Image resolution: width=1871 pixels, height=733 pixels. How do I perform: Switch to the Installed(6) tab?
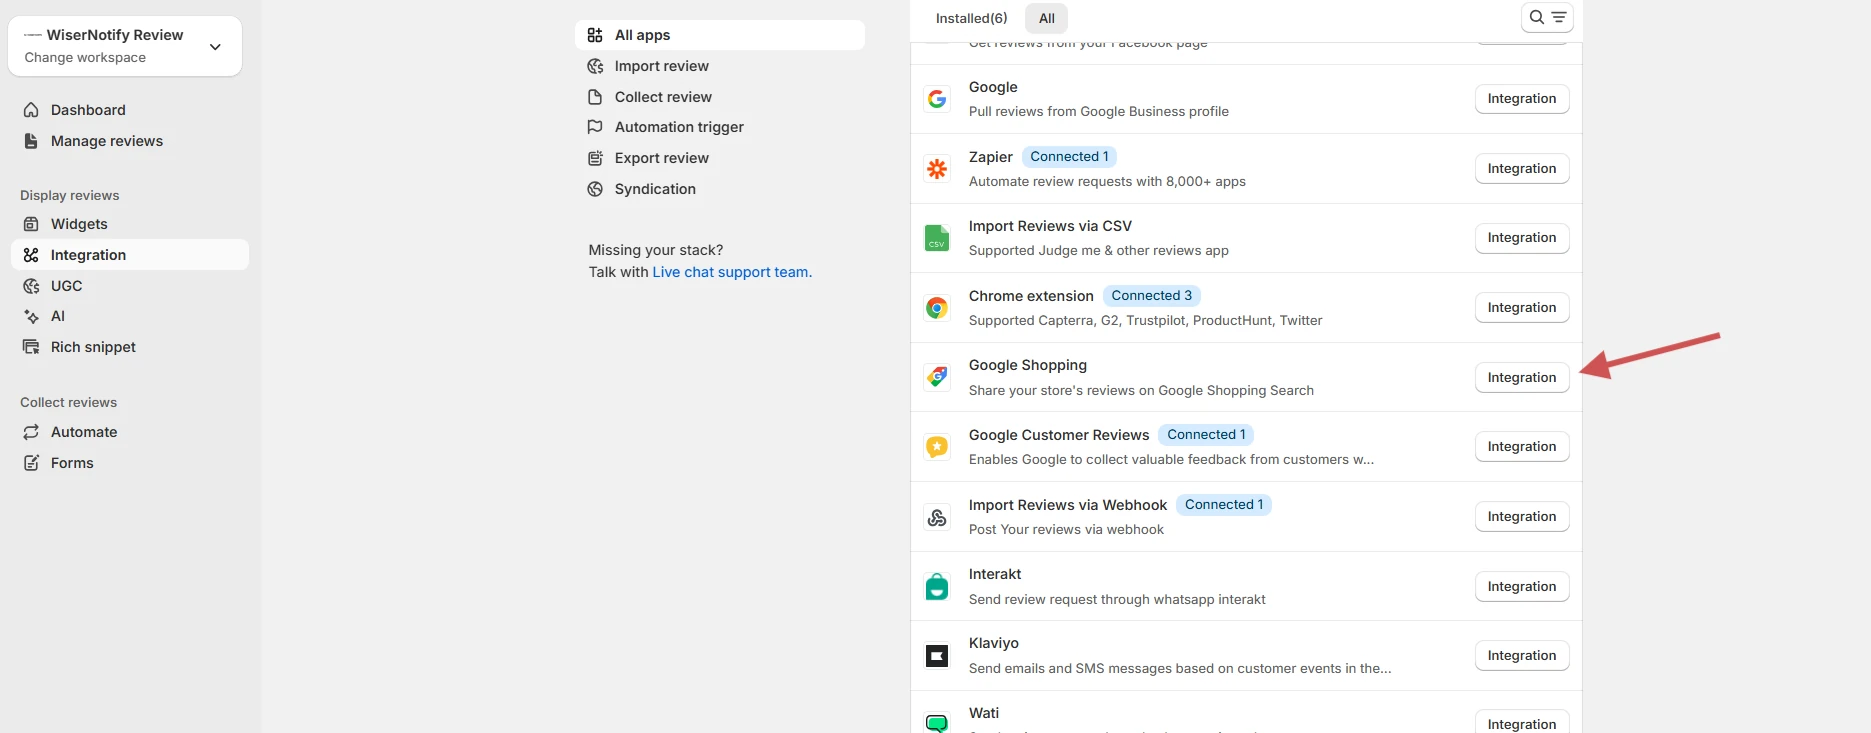point(971,18)
